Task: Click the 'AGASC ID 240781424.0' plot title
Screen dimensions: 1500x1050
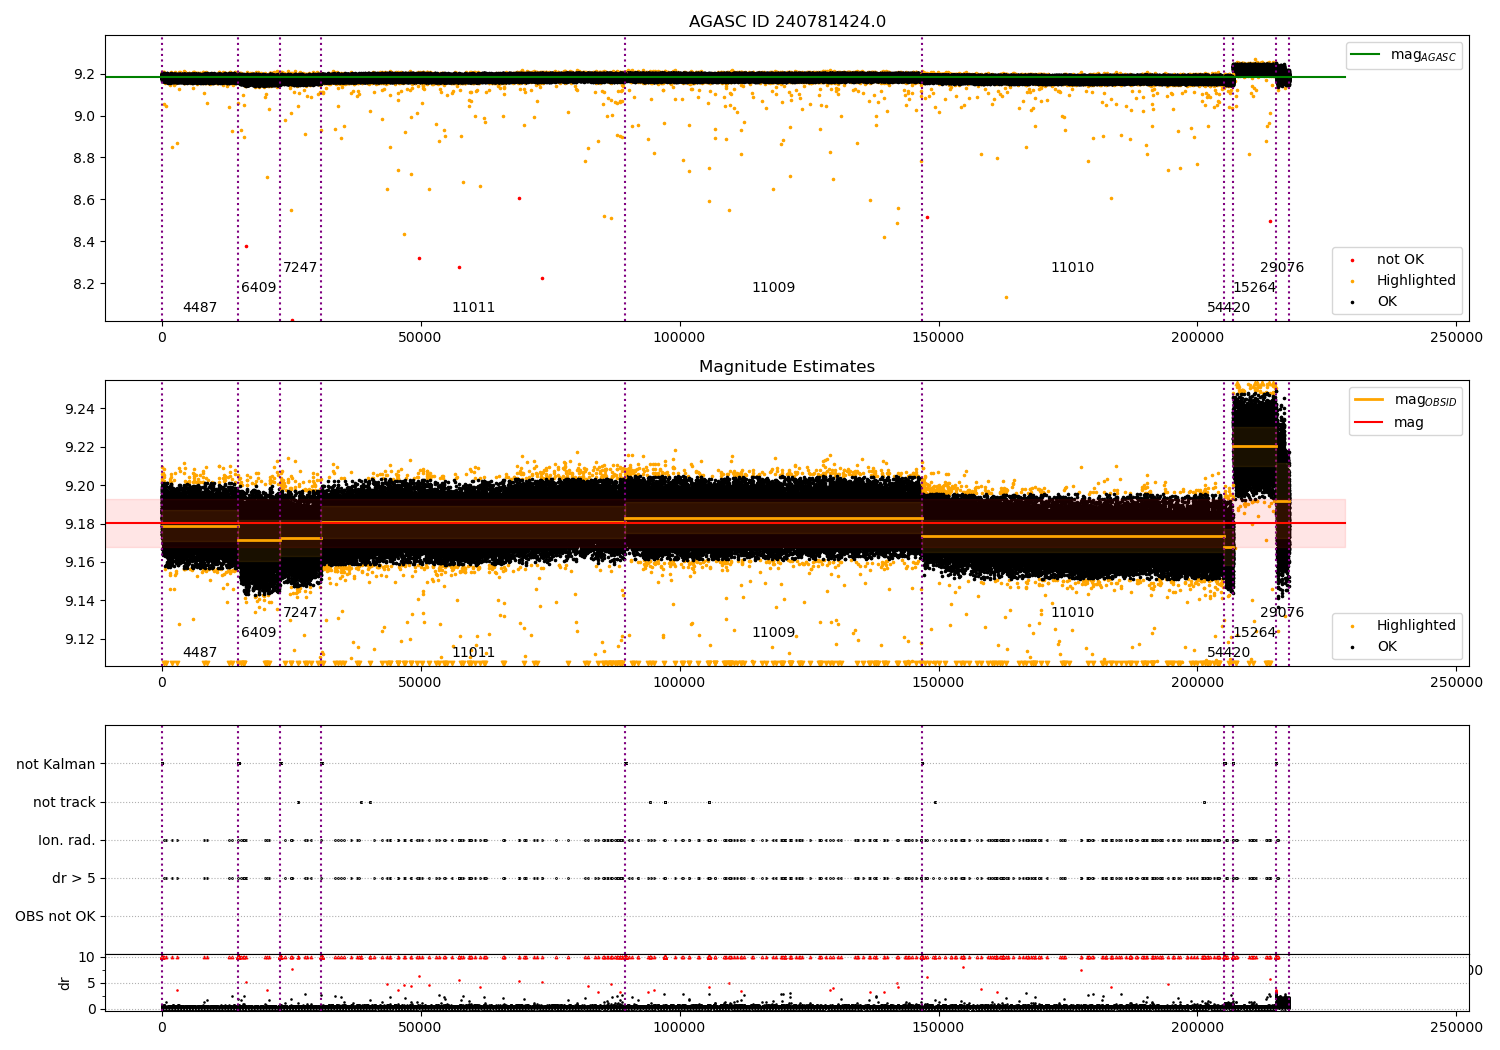Action: [787, 22]
